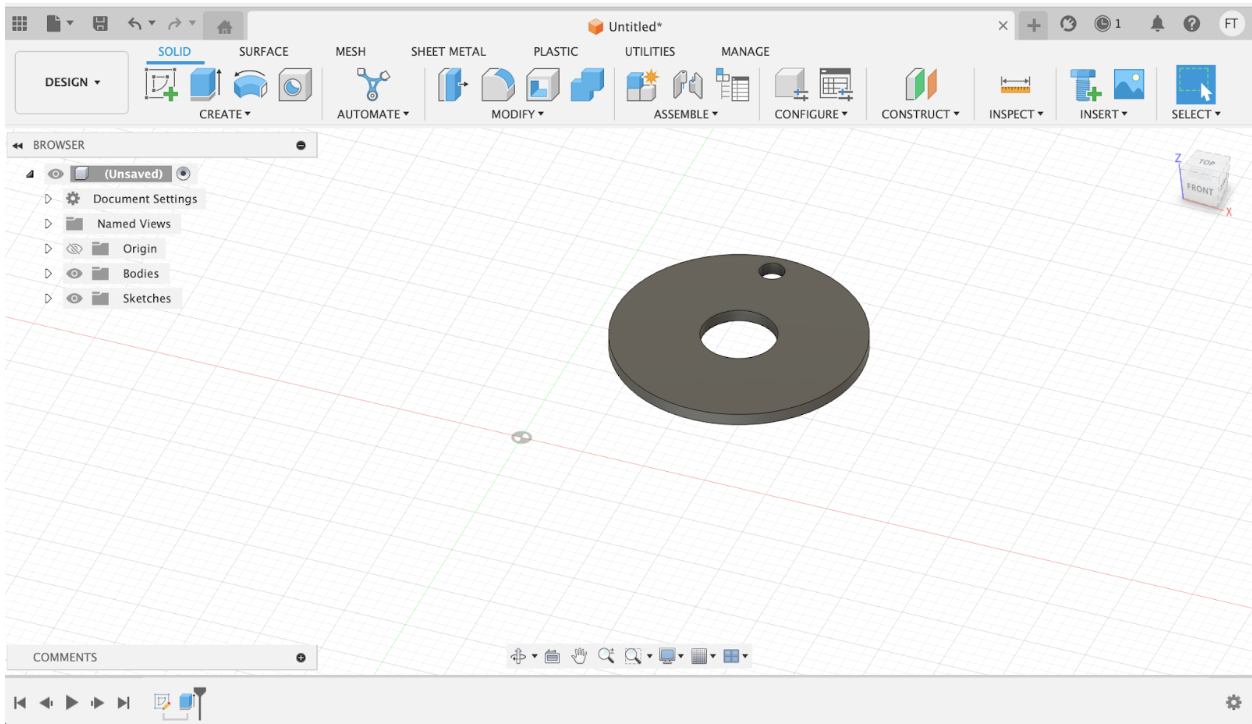The width and height of the screenshot is (1252, 724).
Task: Click the FRONT face of ViewCube
Action: 1199,189
